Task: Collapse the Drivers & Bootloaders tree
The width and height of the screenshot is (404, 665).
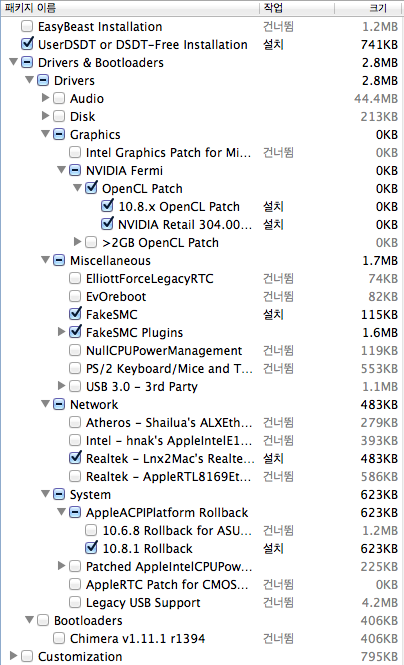Action: [14, 62]
